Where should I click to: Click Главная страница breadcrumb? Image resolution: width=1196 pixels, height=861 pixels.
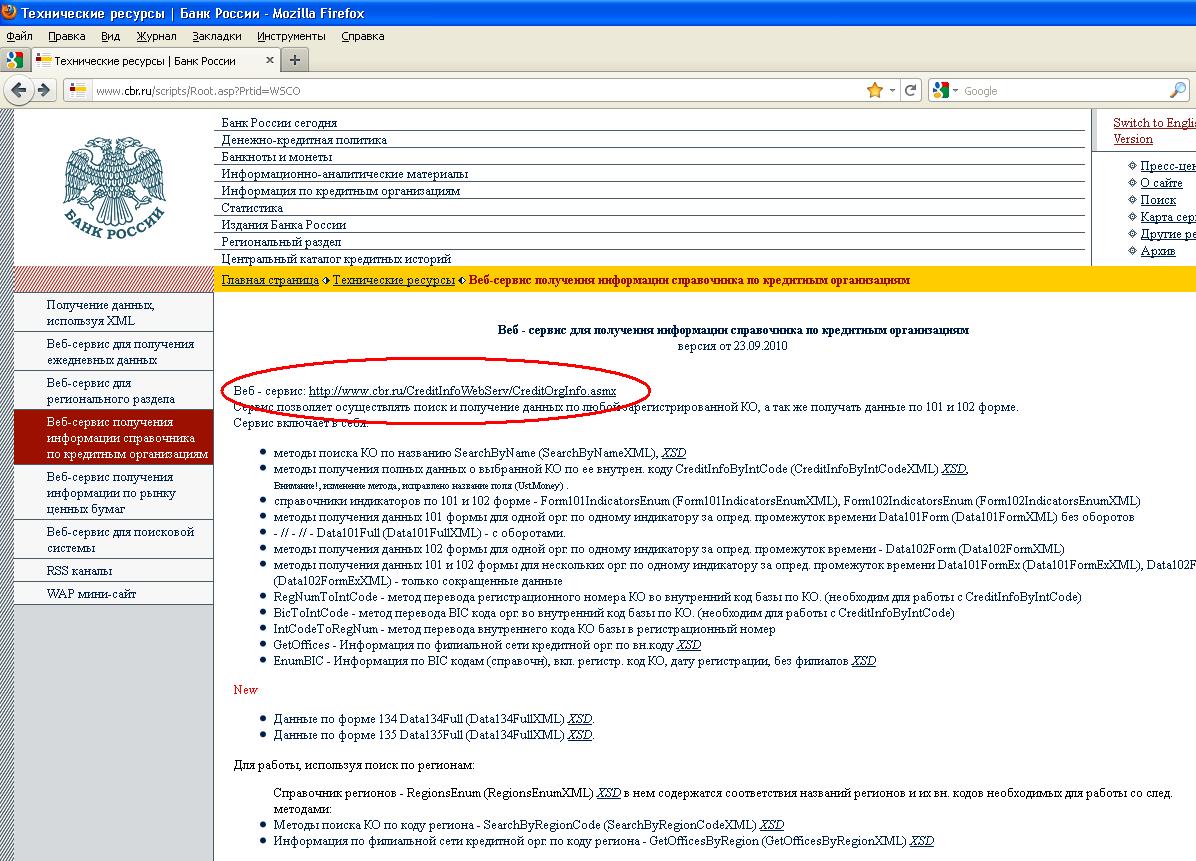[270, 280]
